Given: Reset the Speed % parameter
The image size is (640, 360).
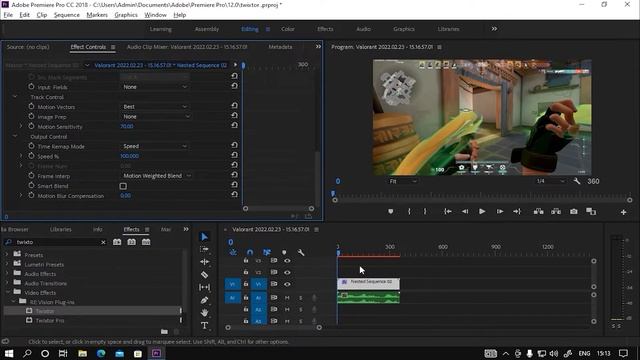Looking at the screenshot, I should [234, 155].
